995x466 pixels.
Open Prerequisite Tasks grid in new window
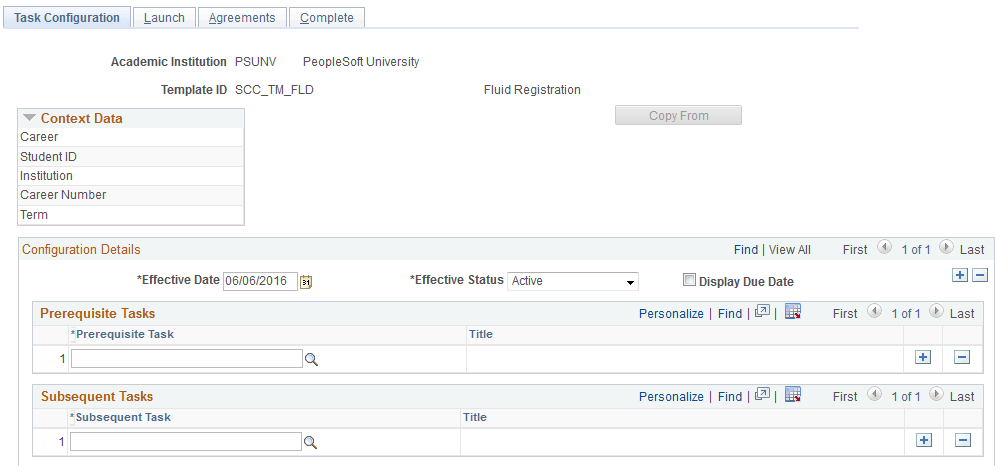click(763, 311)
